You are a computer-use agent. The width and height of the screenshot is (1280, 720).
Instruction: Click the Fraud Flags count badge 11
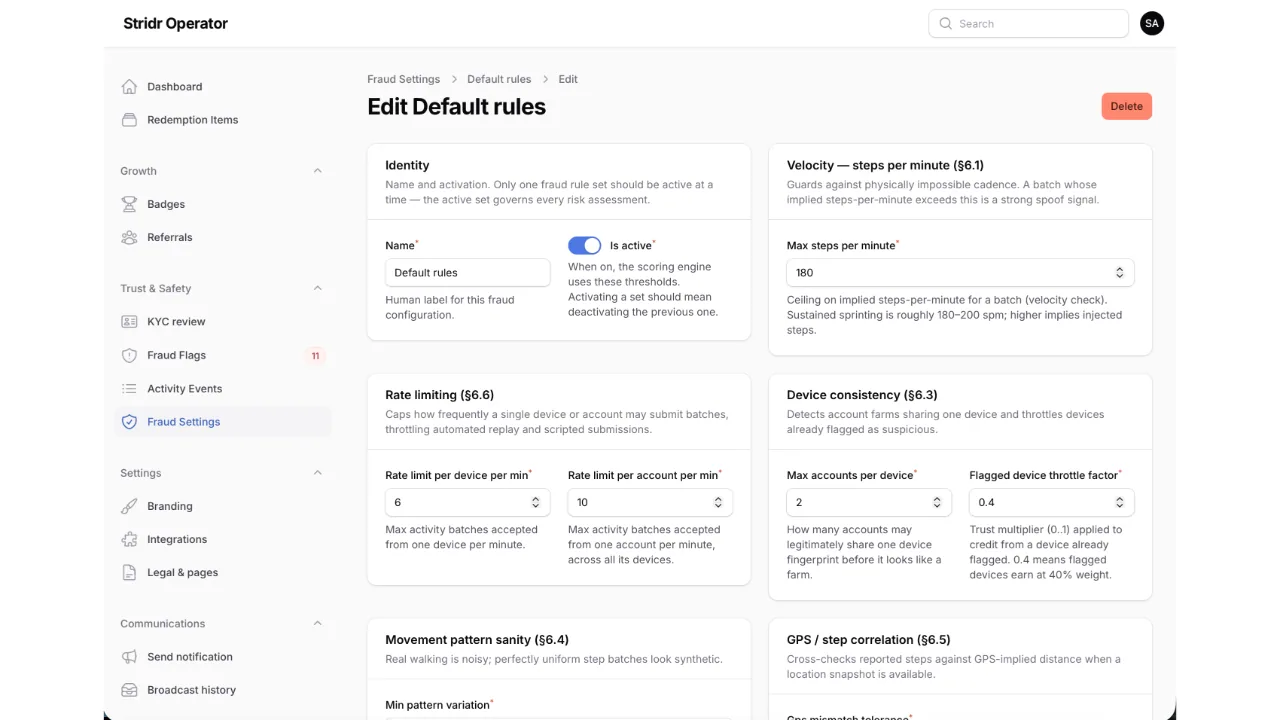coord(315,355)
